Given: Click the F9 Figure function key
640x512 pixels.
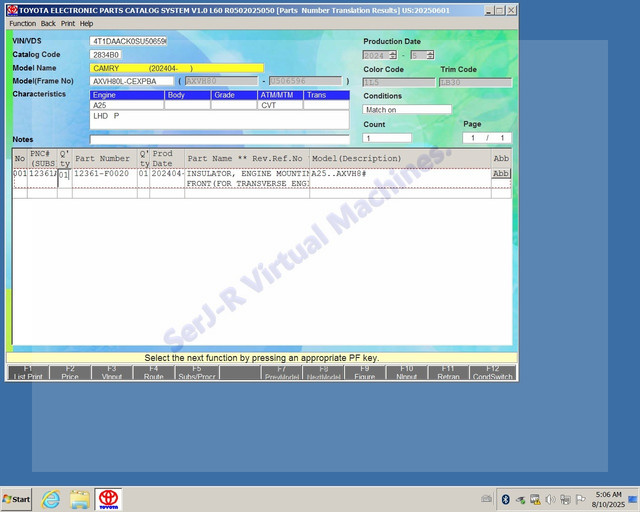Looking at the screenshot, I should coord(364,372).
